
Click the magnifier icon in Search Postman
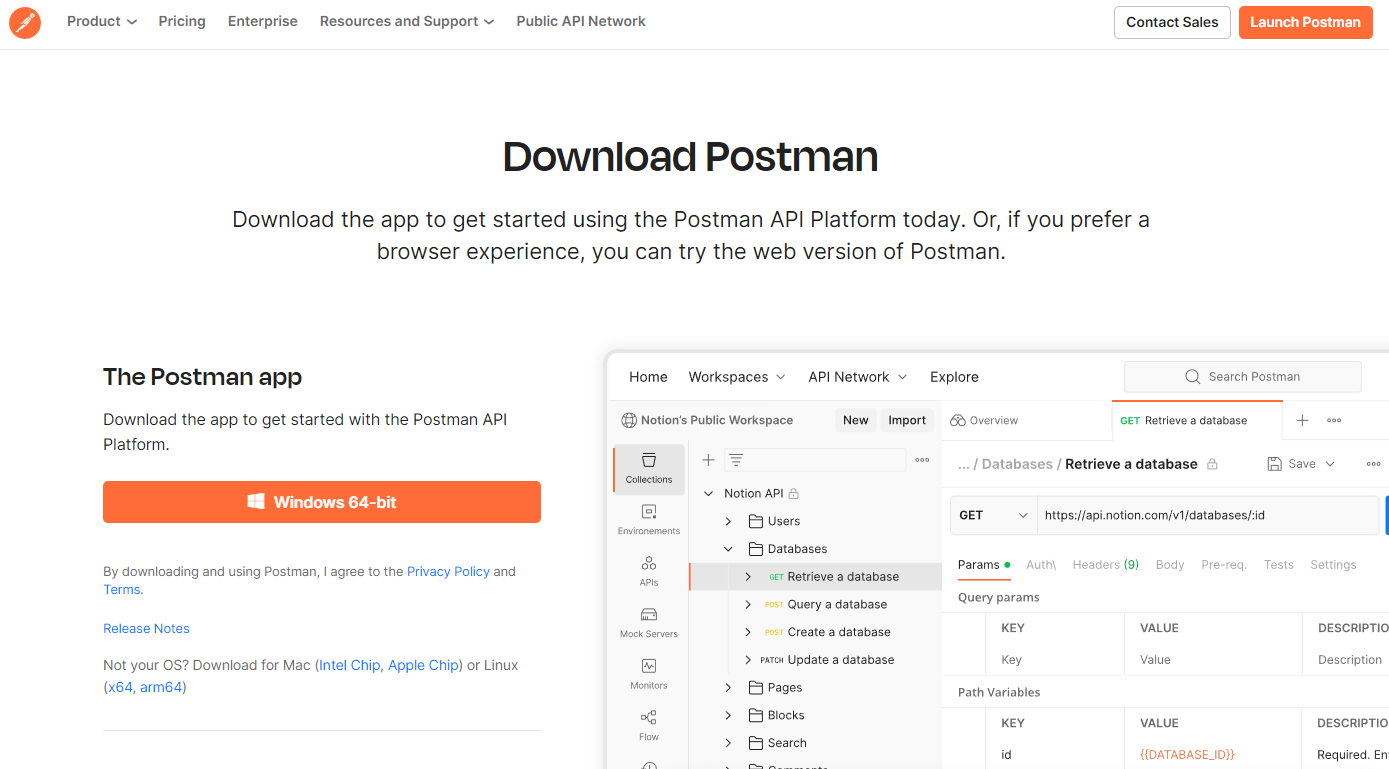(1192, 377)
